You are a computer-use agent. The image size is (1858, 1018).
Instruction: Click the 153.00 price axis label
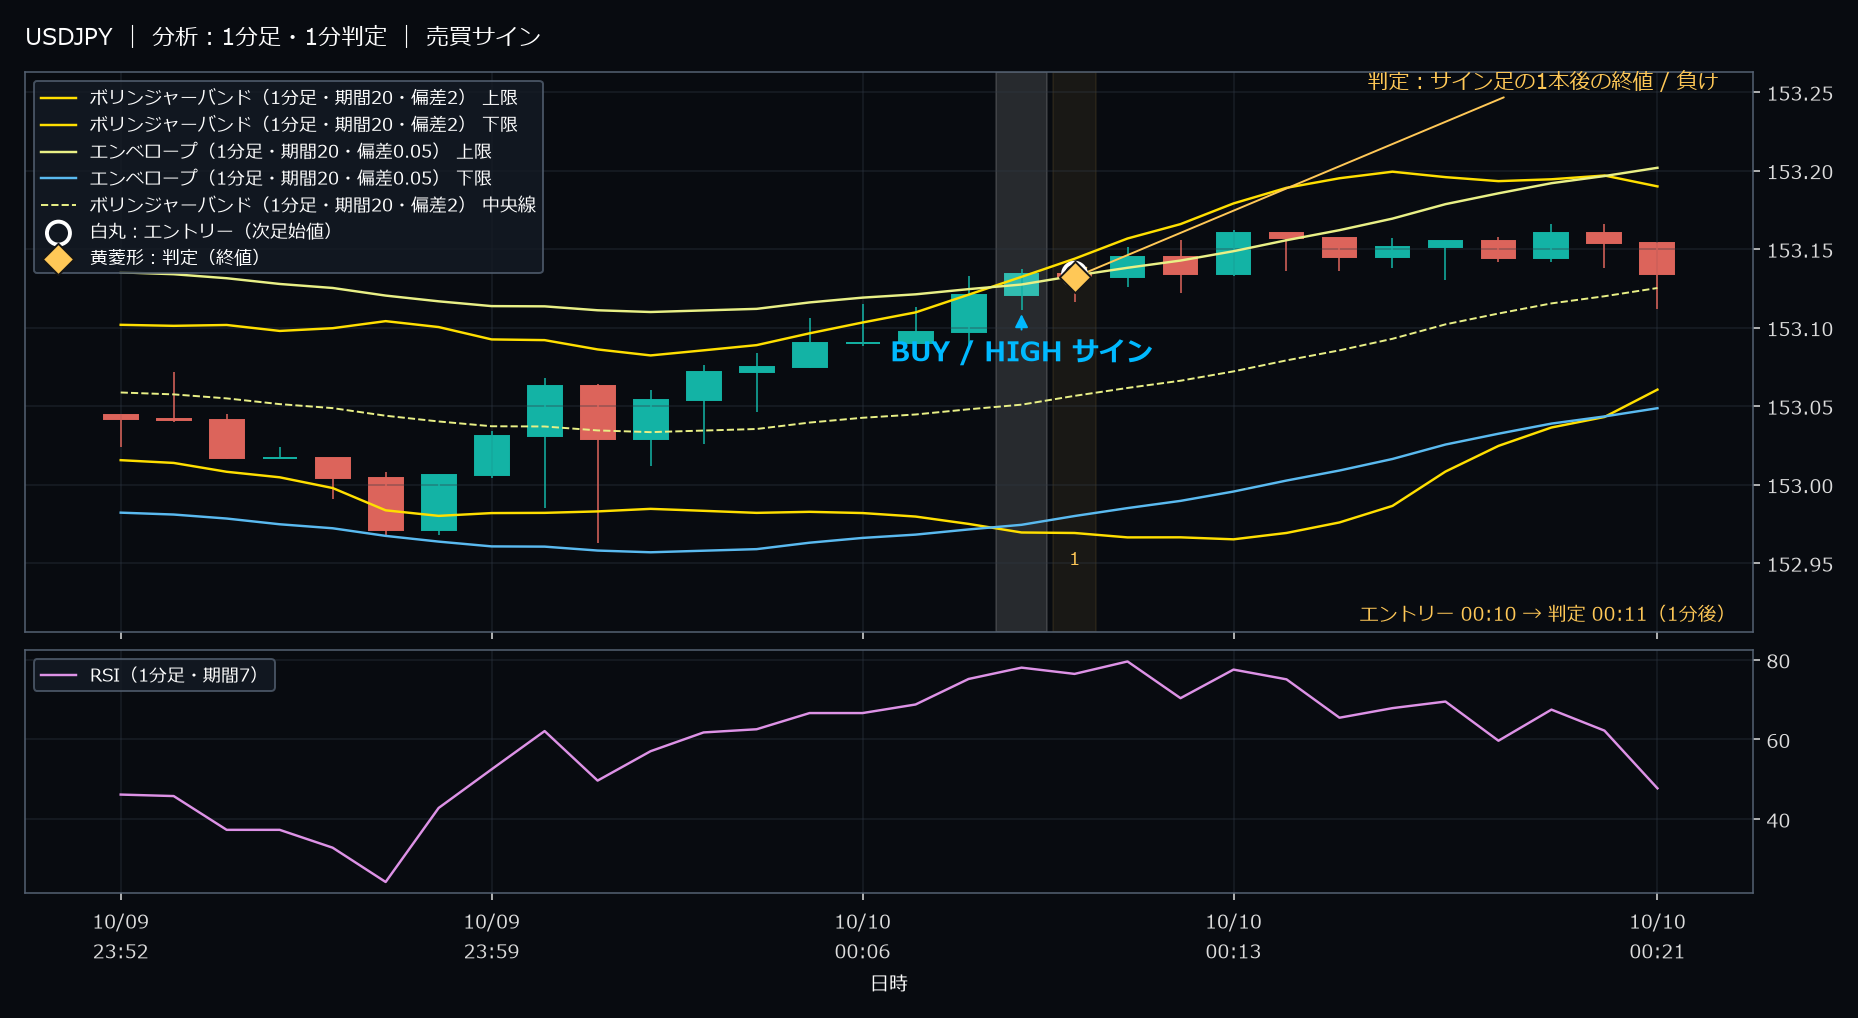(1800, 486)
